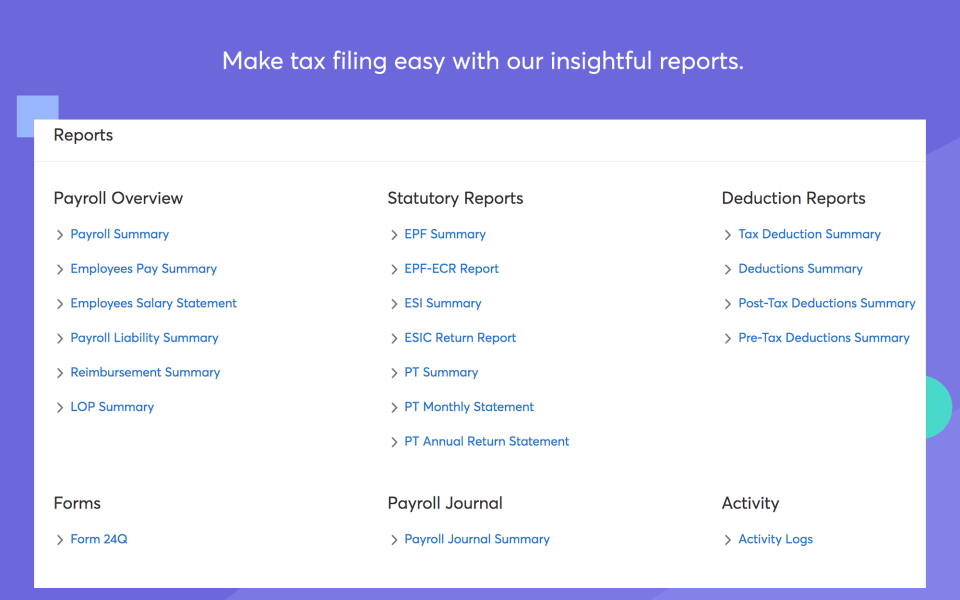Open the Employees Pay Summary report
The height and width of the screenshot is (600, 960).
click(143, 268)
